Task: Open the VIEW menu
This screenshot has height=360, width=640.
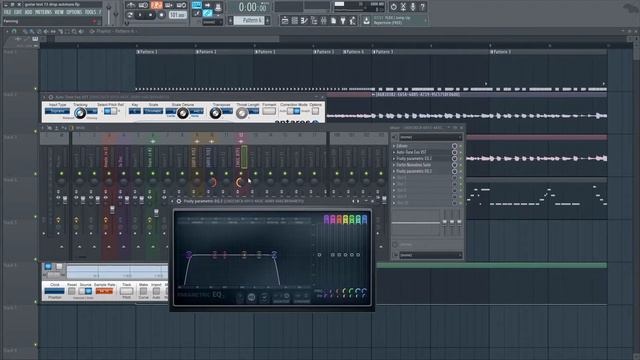Action: coord(59,12)
